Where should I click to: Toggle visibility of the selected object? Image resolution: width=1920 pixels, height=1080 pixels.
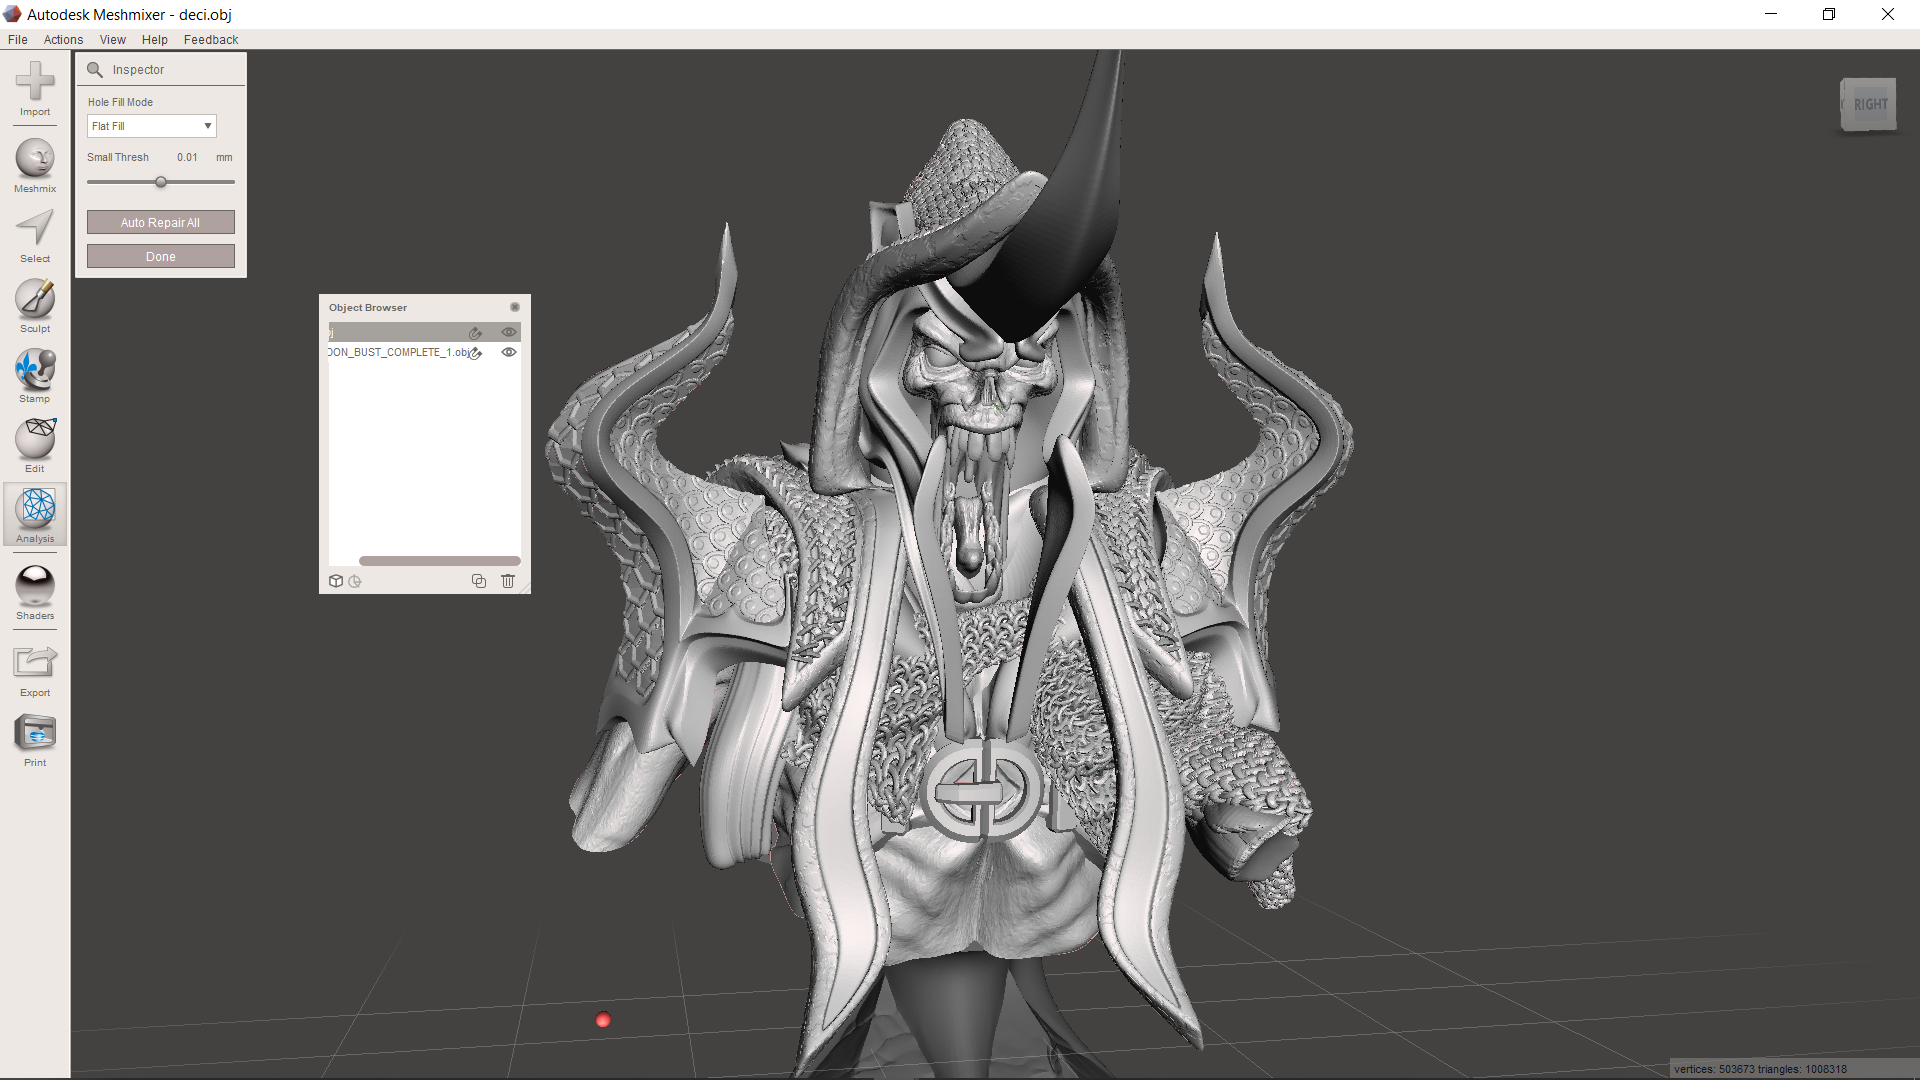(x=509, y=332)
